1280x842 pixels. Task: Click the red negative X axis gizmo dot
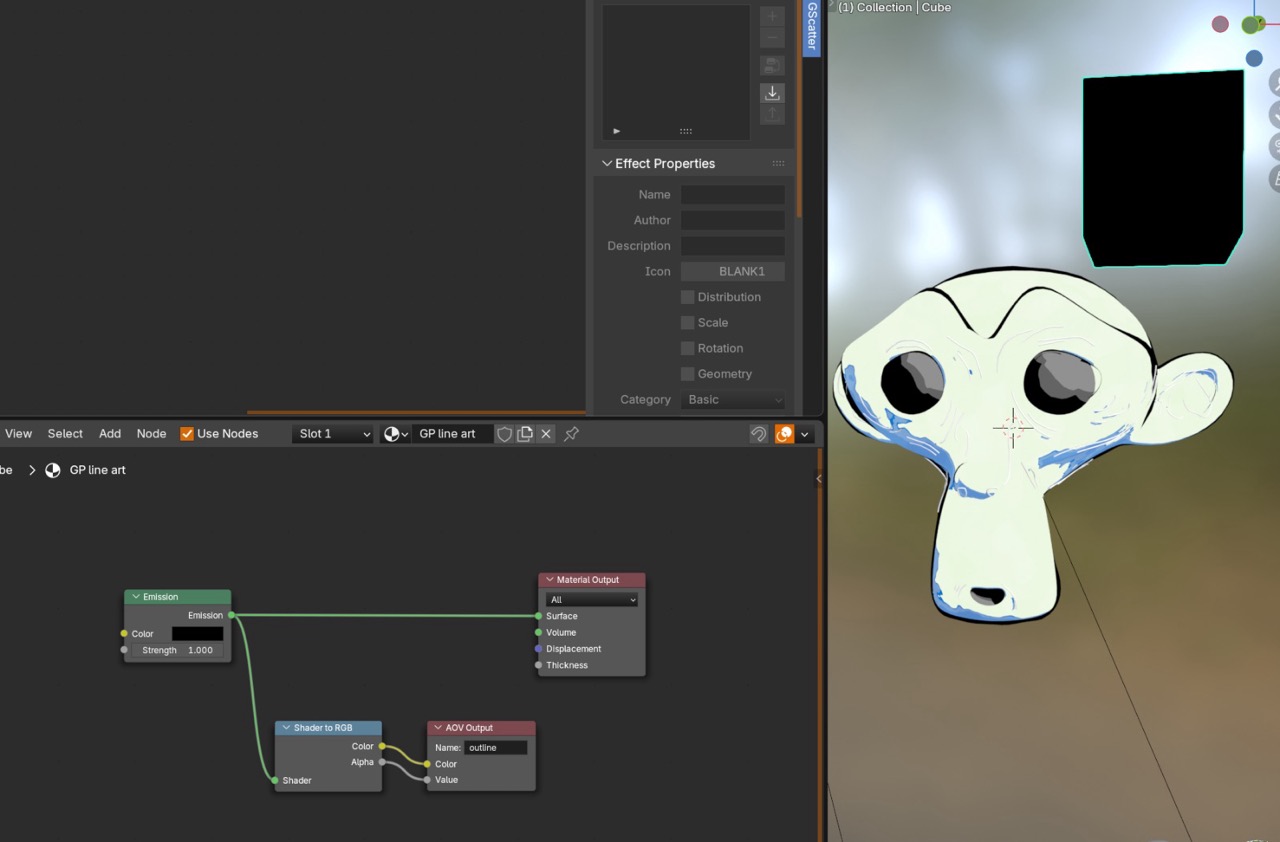pos(1220,24)
